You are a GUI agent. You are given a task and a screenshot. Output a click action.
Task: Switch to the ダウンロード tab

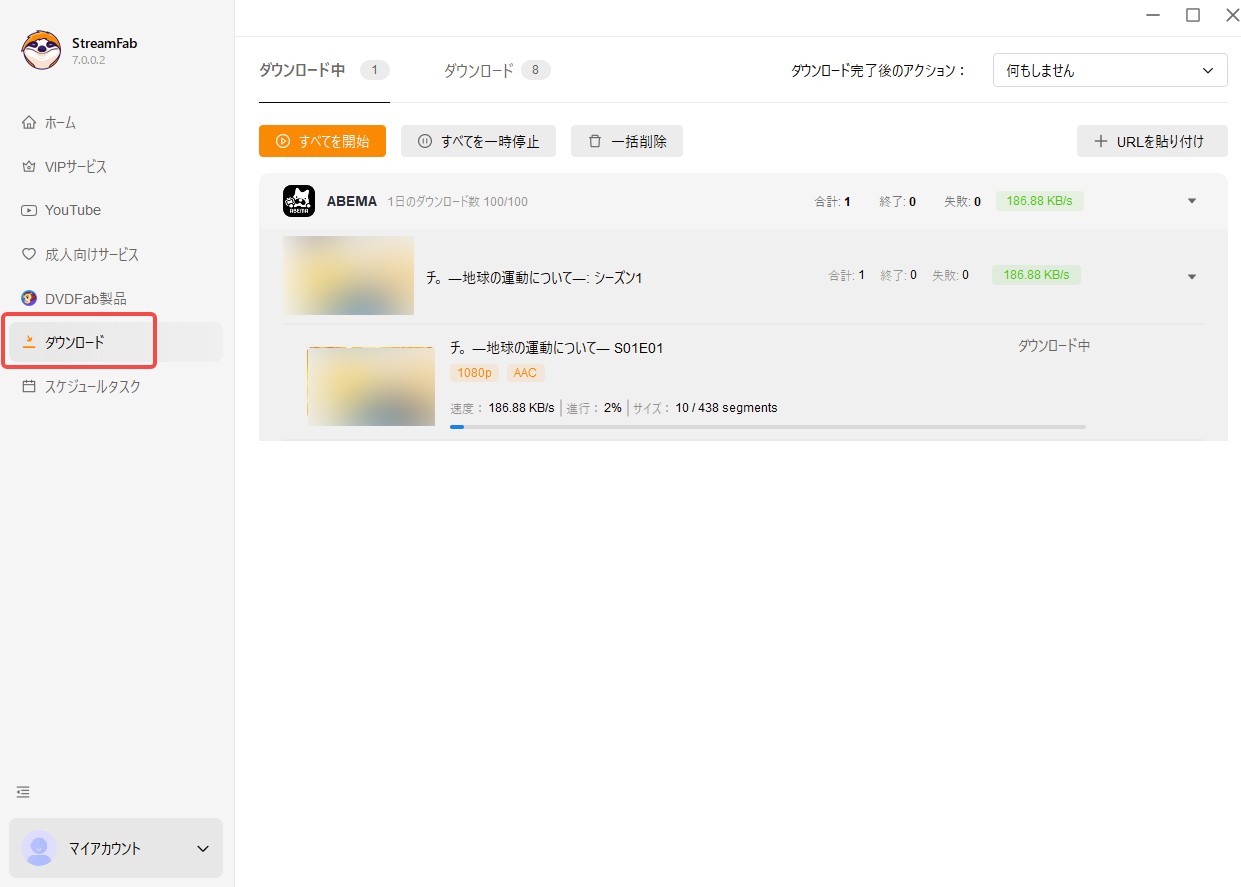tap(479, 70)
